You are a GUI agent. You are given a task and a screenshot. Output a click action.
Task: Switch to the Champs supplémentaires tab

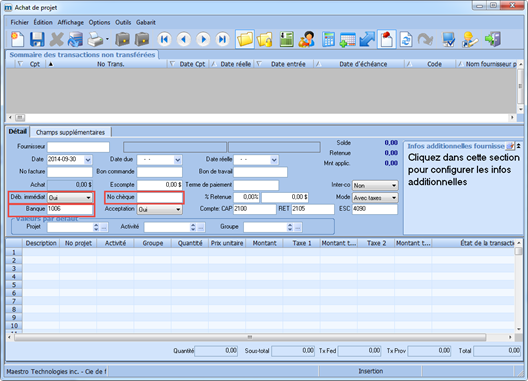coord(70,132)
